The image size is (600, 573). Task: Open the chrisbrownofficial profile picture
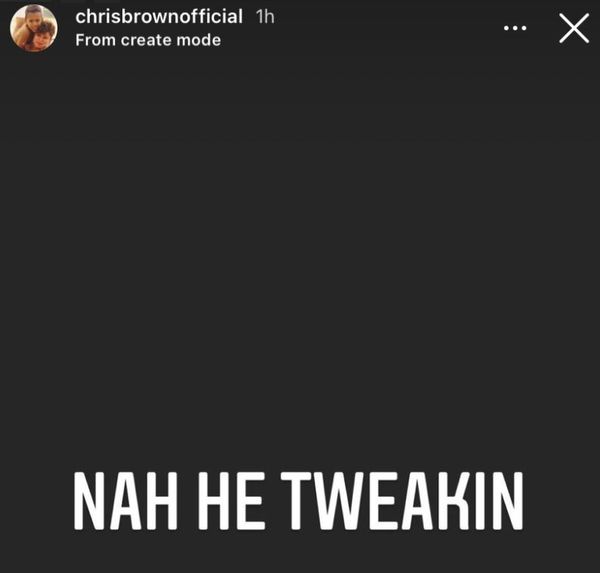34,28
